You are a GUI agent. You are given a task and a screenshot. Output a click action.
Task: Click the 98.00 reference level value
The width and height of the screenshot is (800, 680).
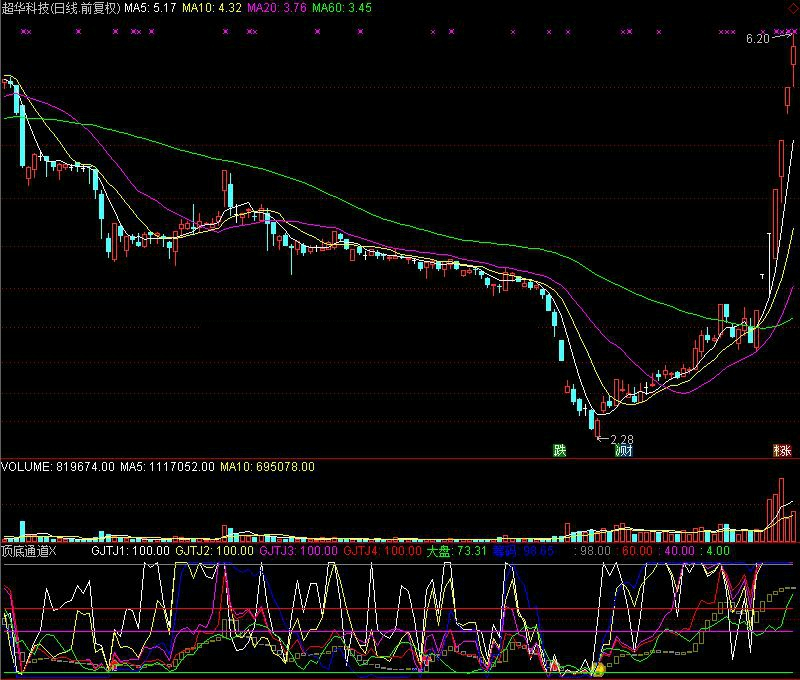tap(592, 551)
